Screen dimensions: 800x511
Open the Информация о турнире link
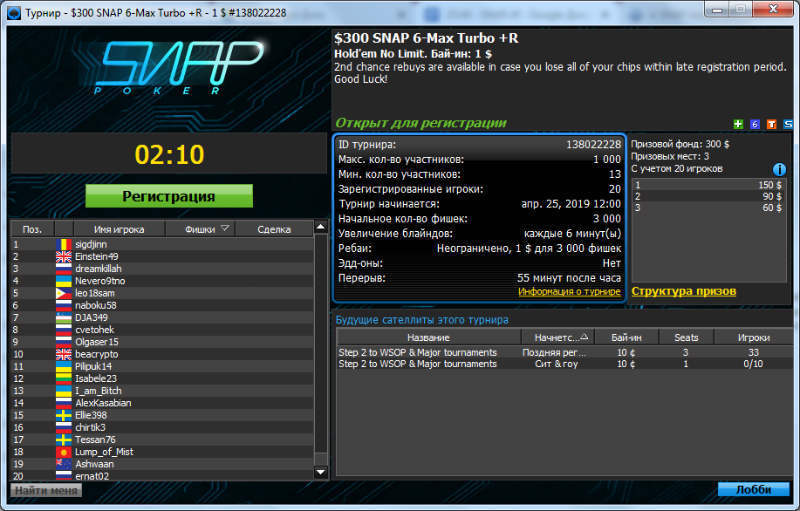point(568,292)
